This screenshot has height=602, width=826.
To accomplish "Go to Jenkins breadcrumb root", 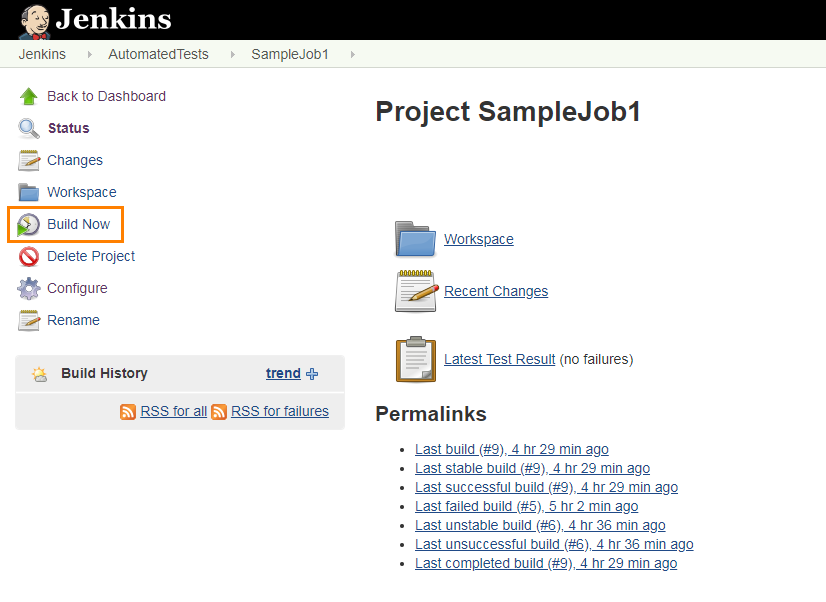I will click(x=42, y=54).
